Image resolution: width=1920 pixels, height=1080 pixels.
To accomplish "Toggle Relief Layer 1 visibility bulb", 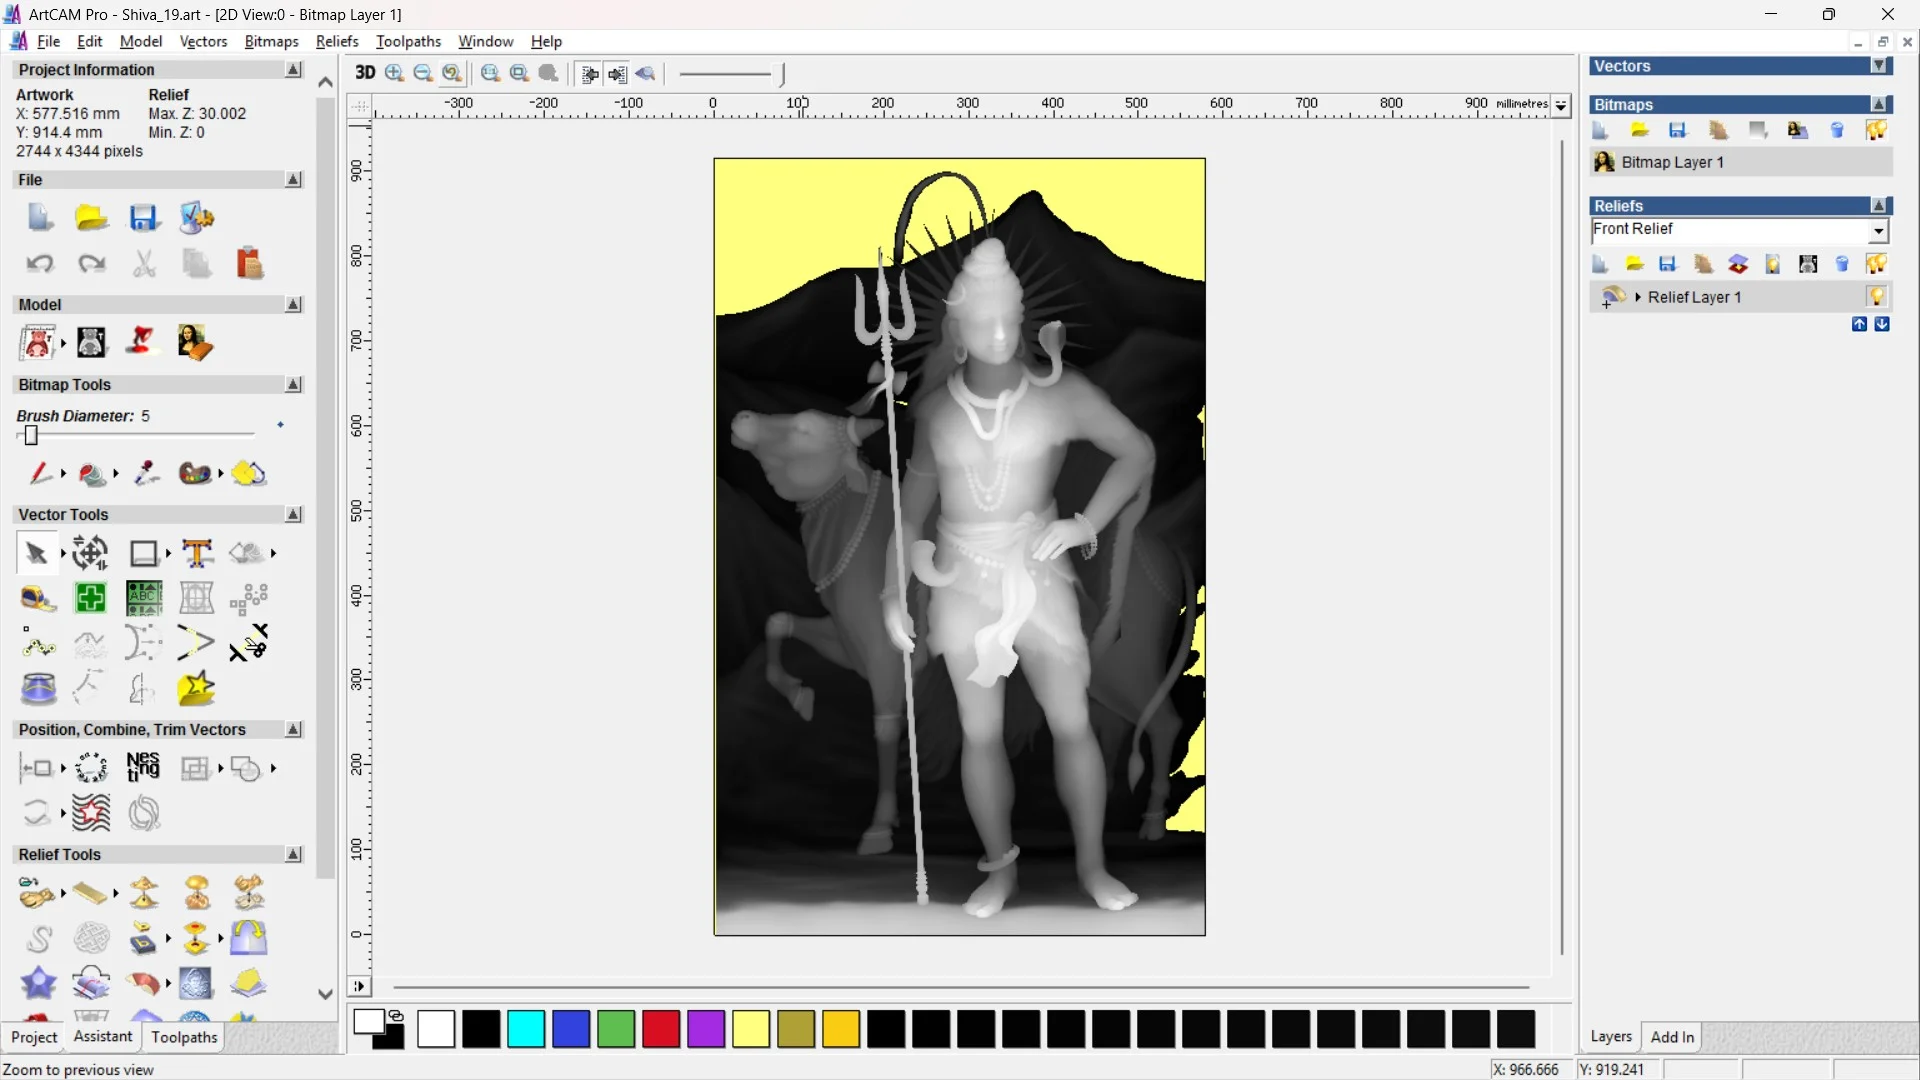I will 1876,297.
